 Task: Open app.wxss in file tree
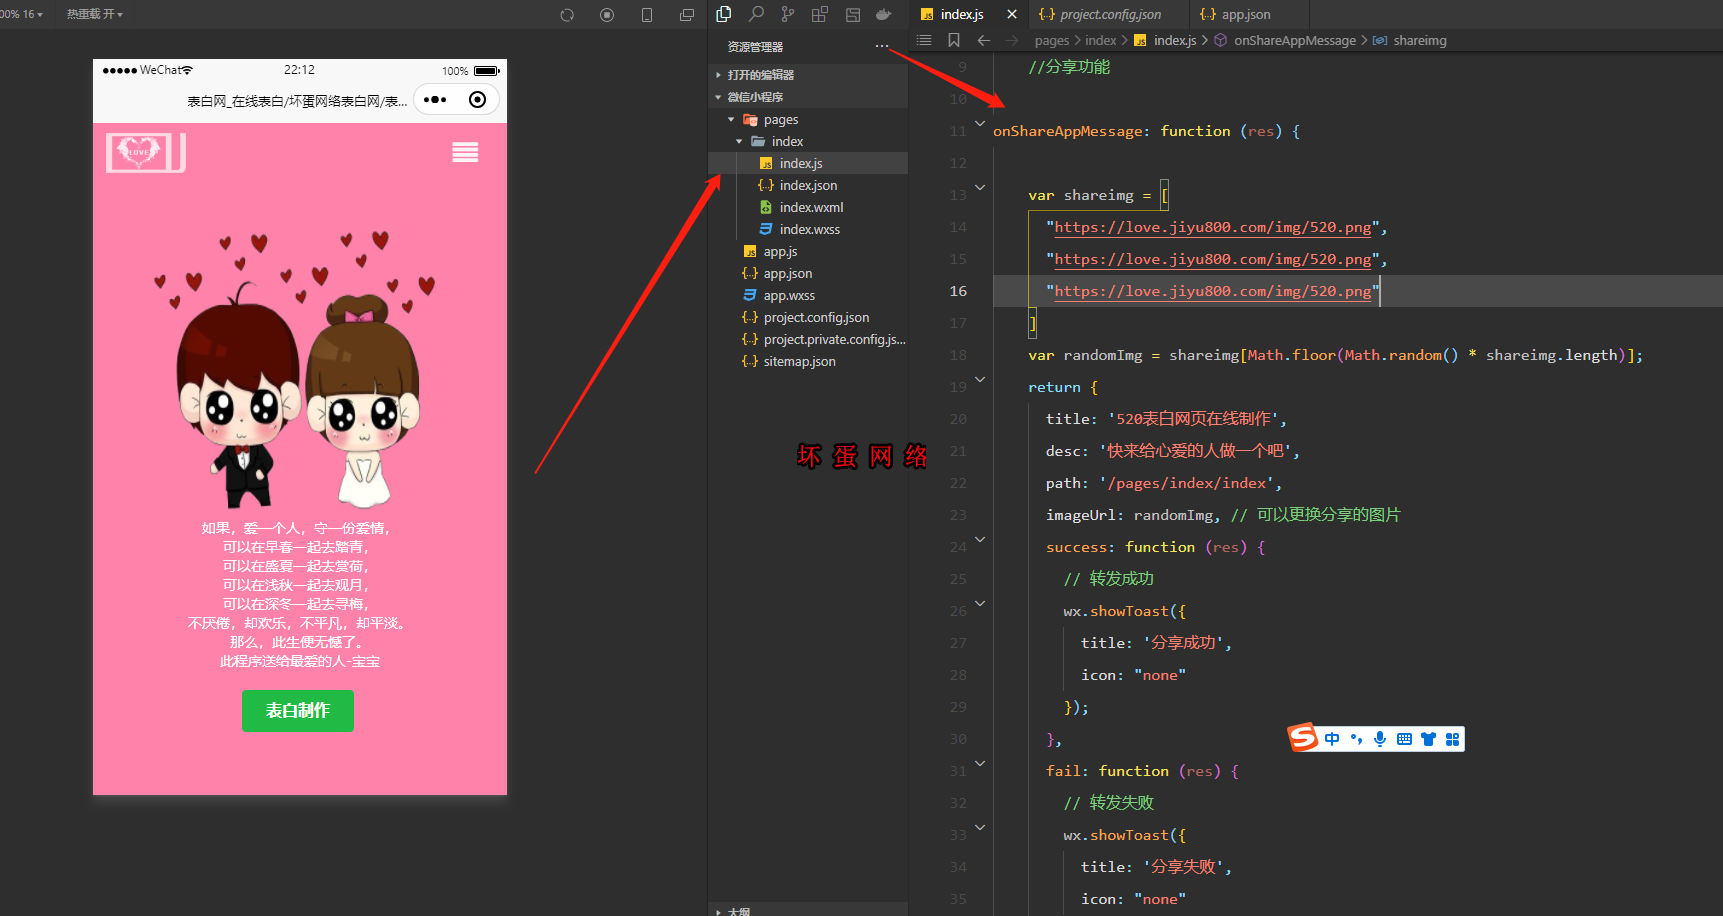pos(808,295)
